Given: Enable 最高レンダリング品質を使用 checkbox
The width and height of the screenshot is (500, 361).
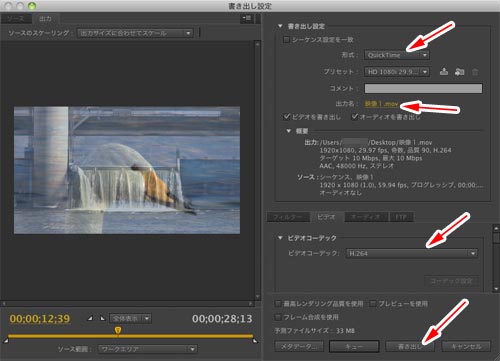Looking at the screenshot, I should pos(278,304).
